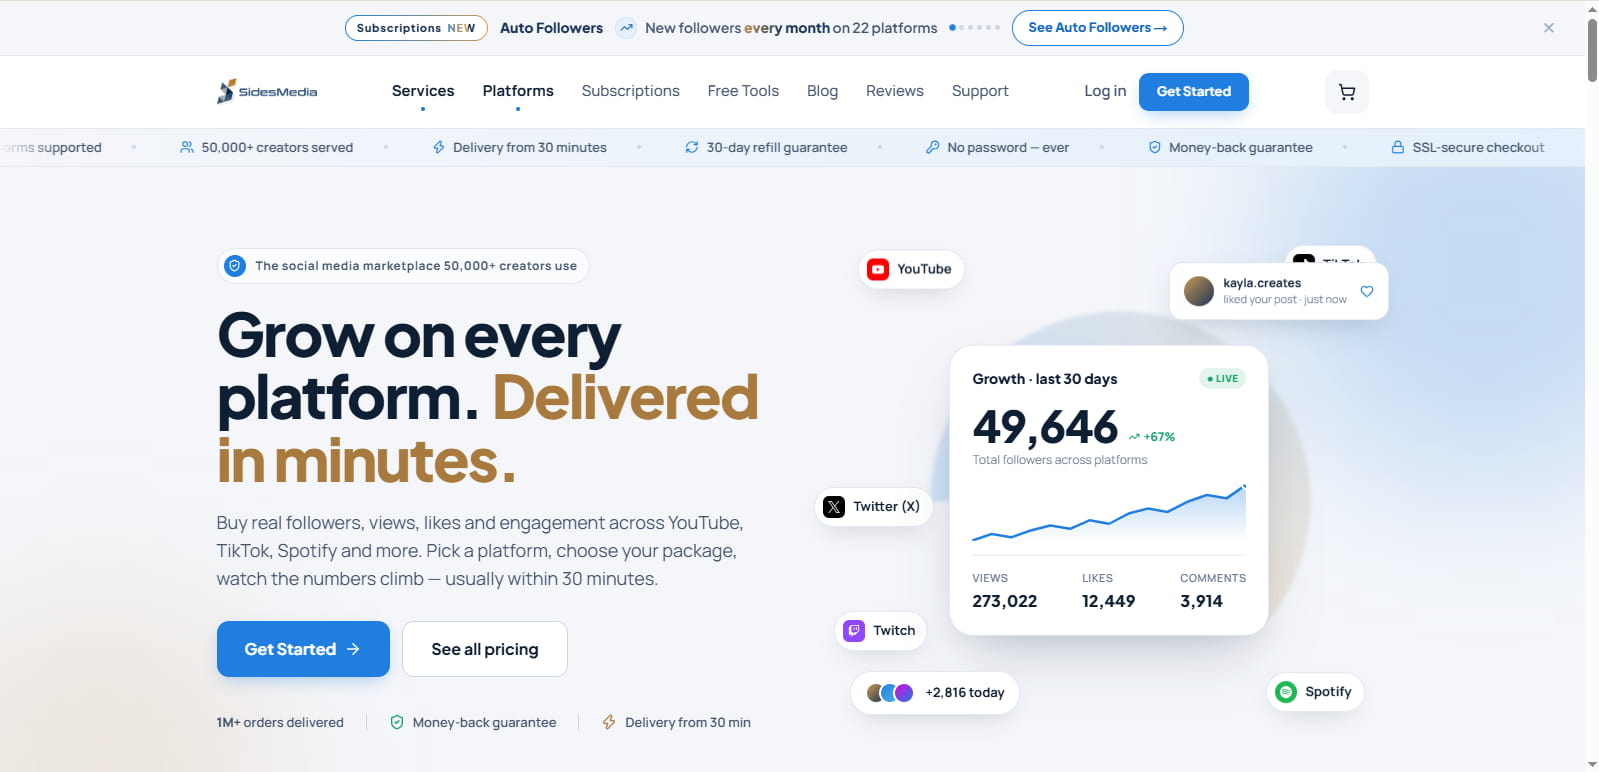The height and width of the screenshot is (772, 1599).
Task: Click the shield icon under hero buttons
Action: (x=397, y=722)
